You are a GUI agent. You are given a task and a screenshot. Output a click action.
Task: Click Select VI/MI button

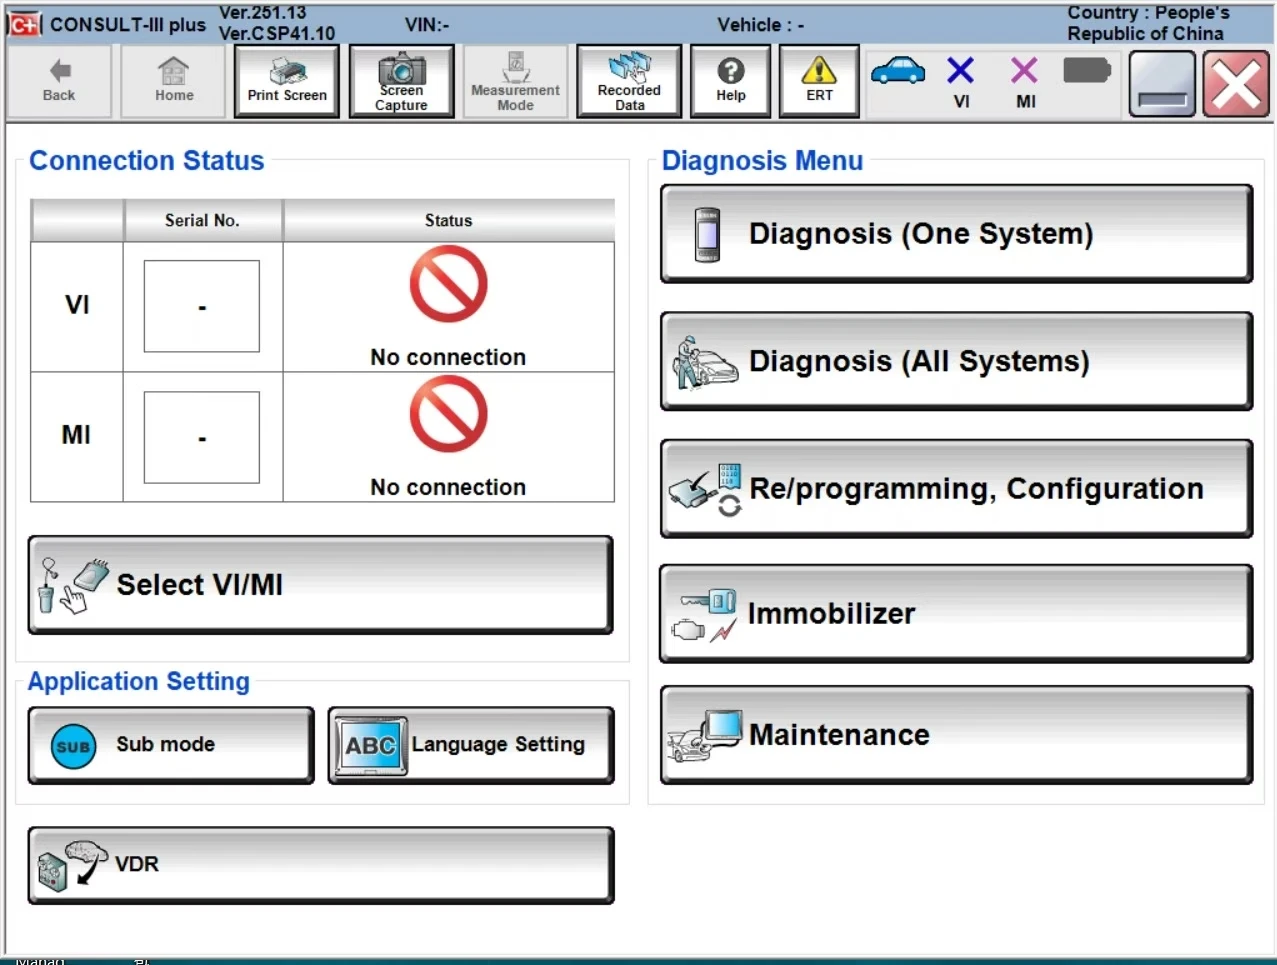pos(320,585)
